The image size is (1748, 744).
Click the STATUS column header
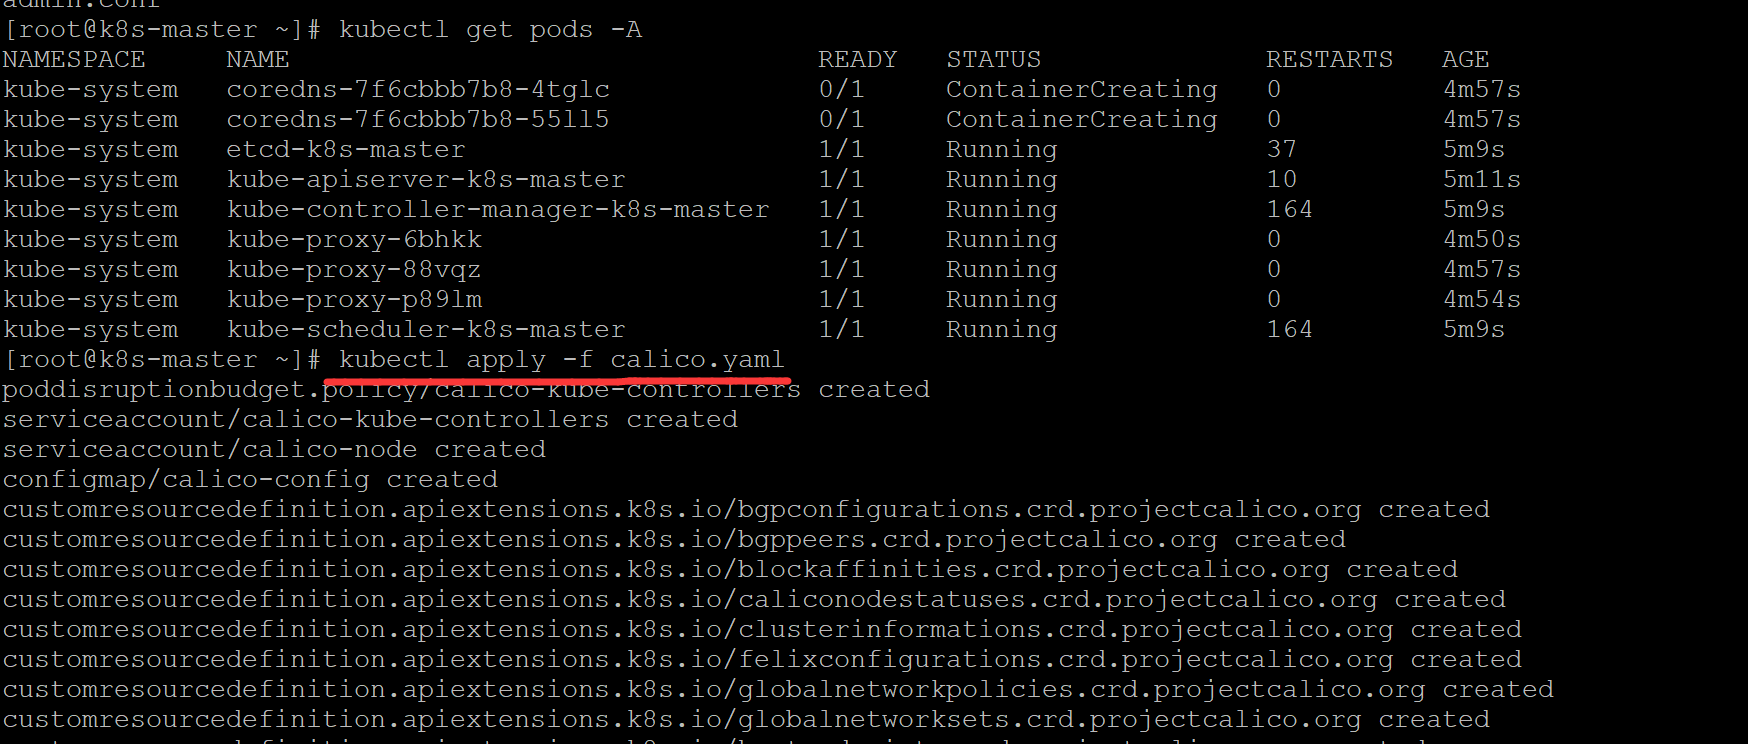[x=993, y=60]
